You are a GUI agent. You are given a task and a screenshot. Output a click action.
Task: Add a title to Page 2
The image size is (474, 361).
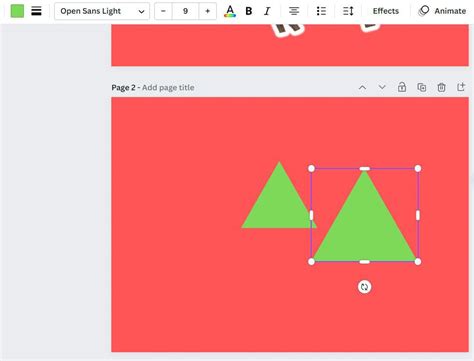coord(168,88)
